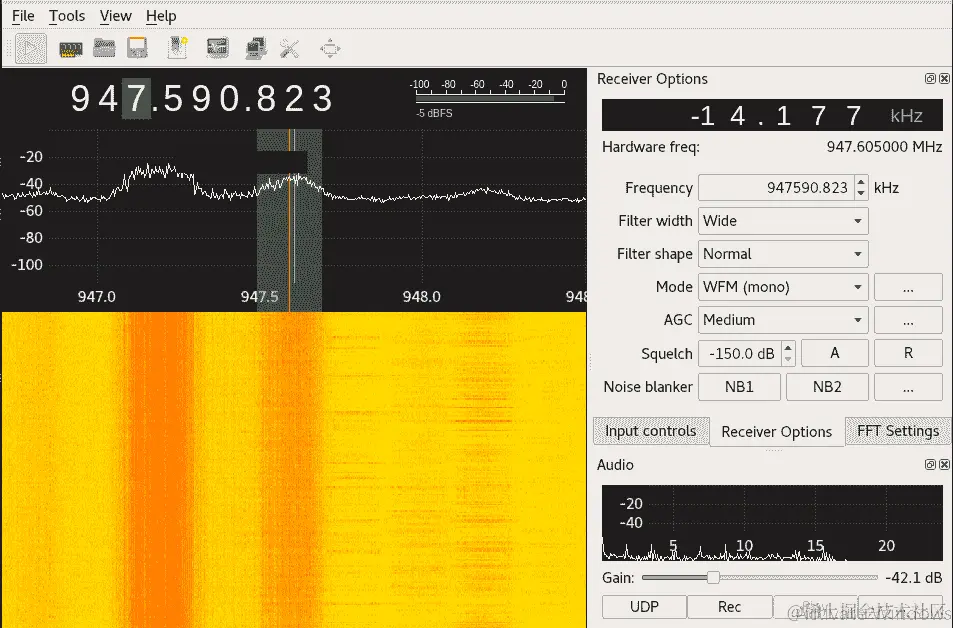Screen dimensions: 953x628
Task: Toggle the NB1 noise blanker
Action: (x=739, y=387)
